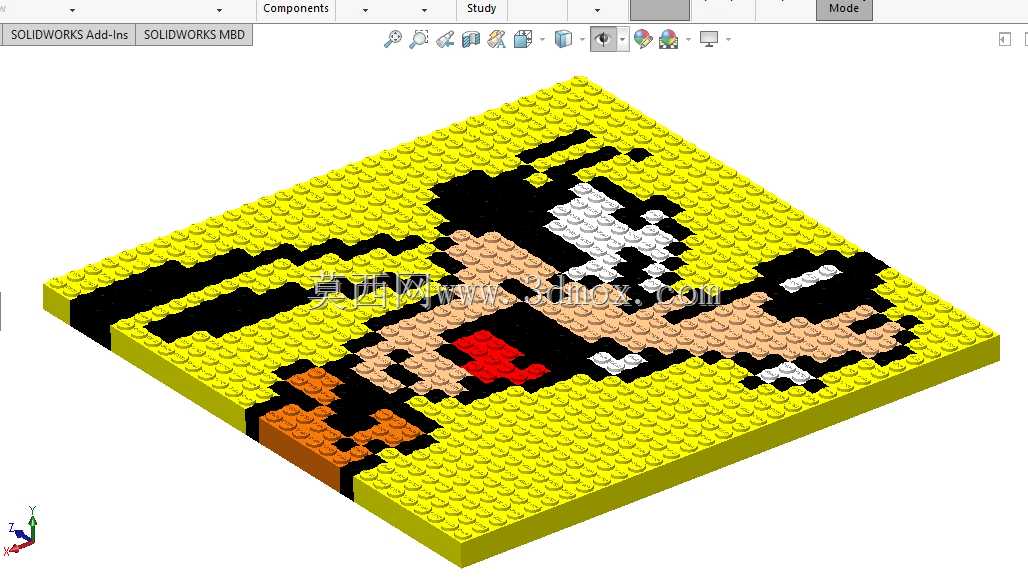Select the Zoom to Area tool
1028x585 pixels.
pyautogui.click(x=418, y=39)
